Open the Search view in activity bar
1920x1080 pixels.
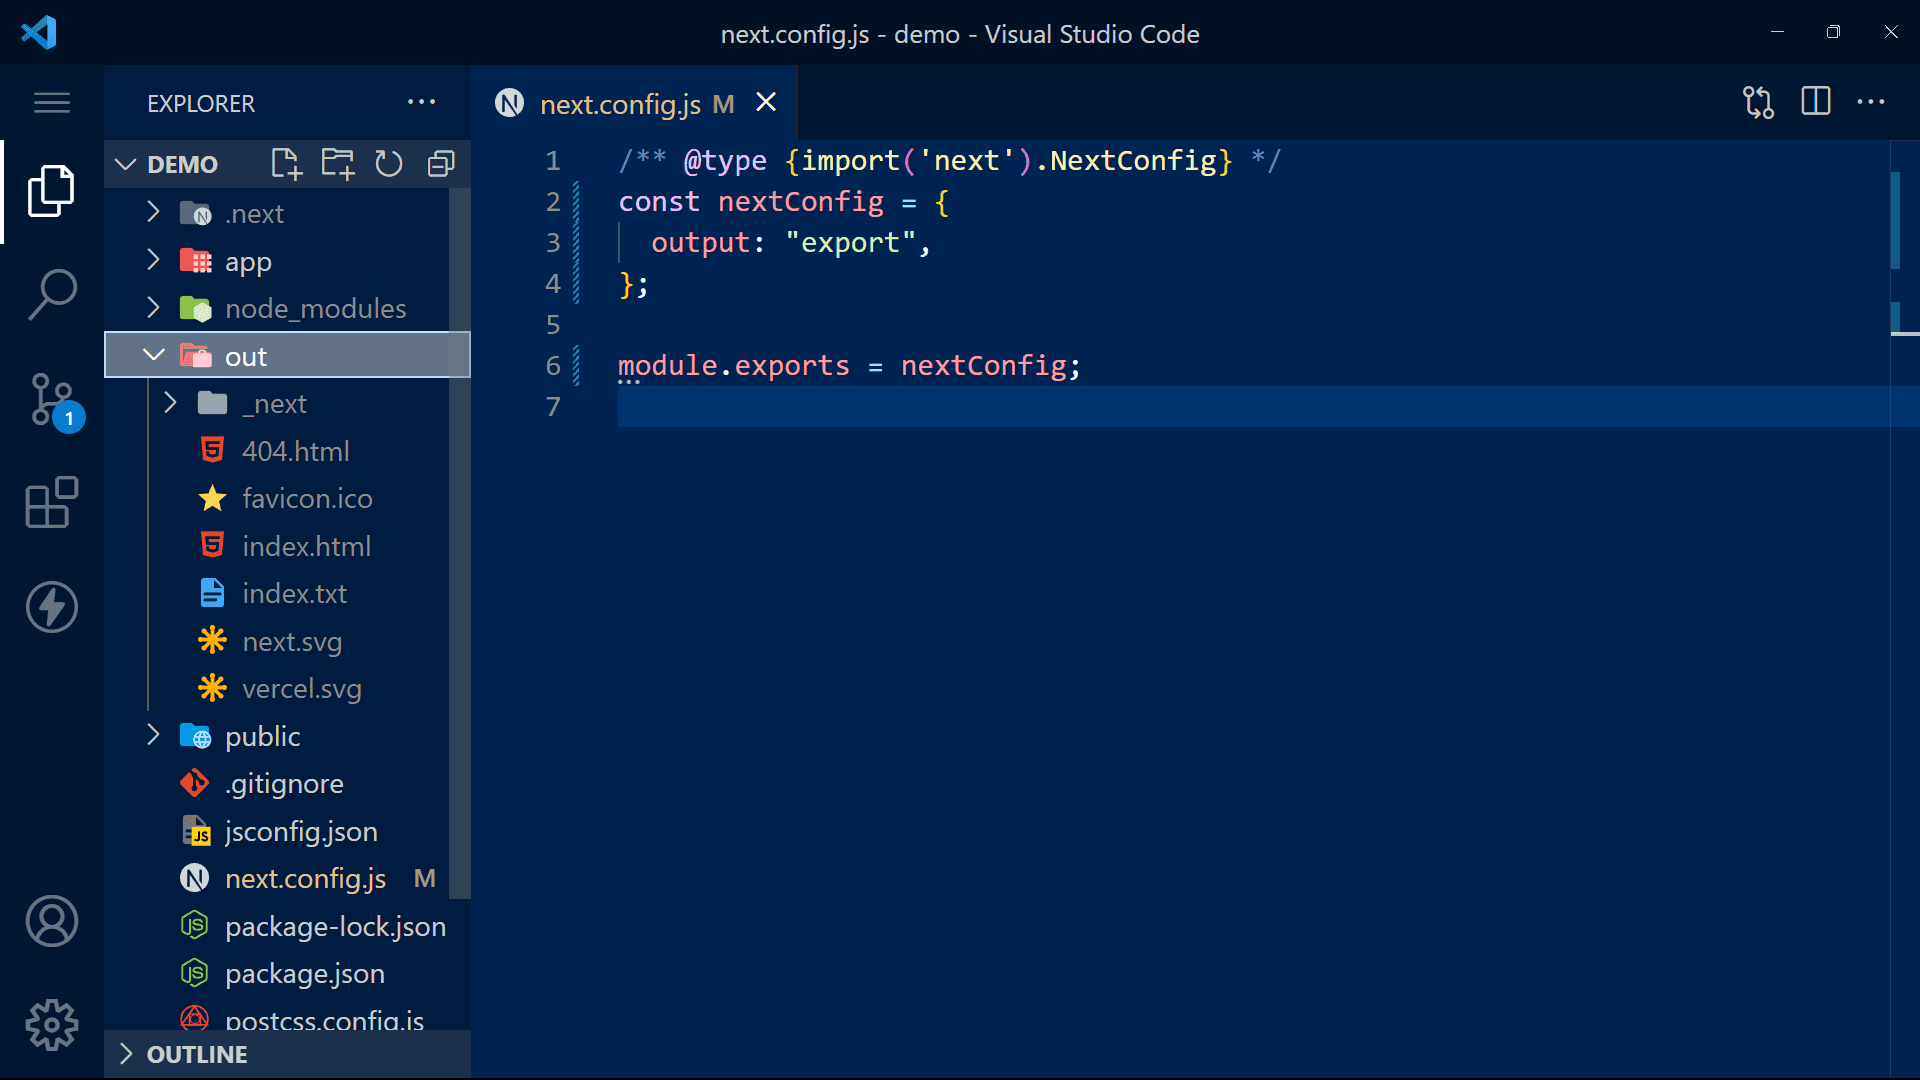(52, 294)
